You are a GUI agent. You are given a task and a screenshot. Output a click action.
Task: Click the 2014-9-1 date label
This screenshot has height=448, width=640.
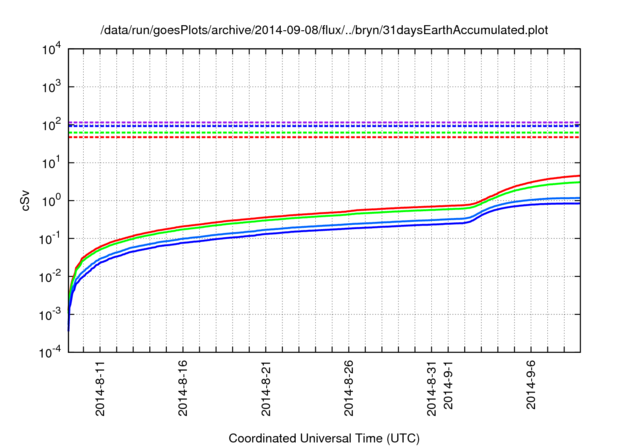click(448, 385)
